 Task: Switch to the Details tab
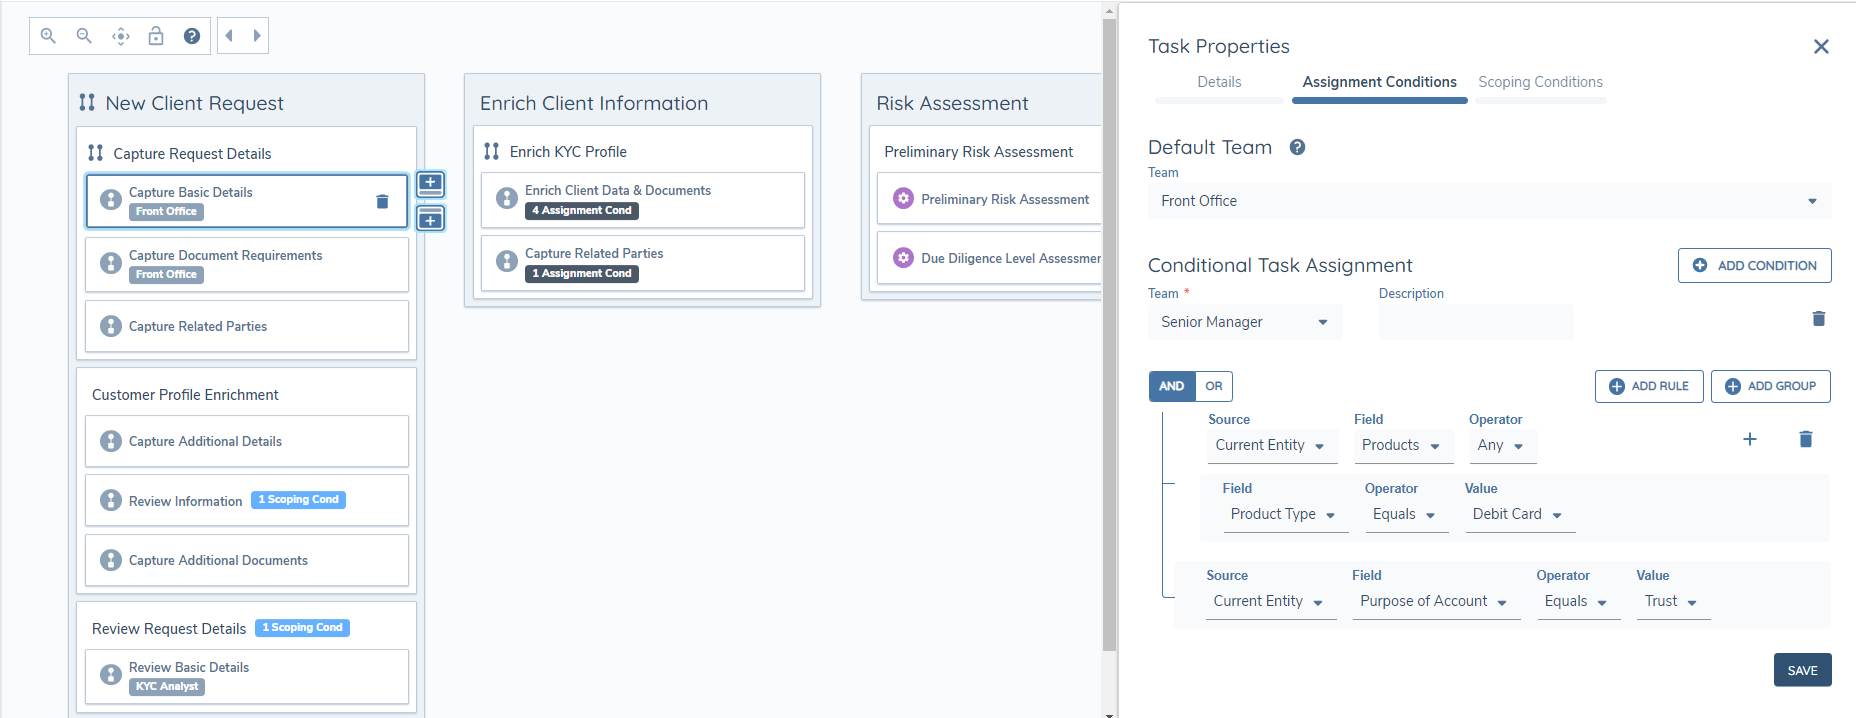tap(1219, 82)
